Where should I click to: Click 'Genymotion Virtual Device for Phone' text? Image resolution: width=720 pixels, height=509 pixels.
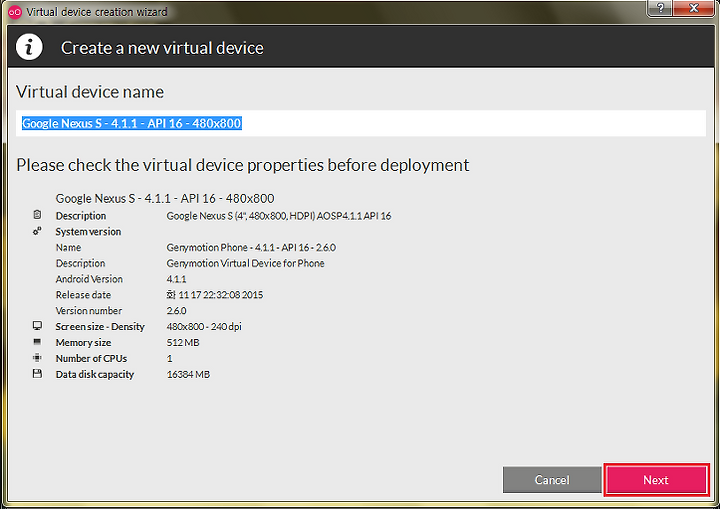tap(245, 263)
